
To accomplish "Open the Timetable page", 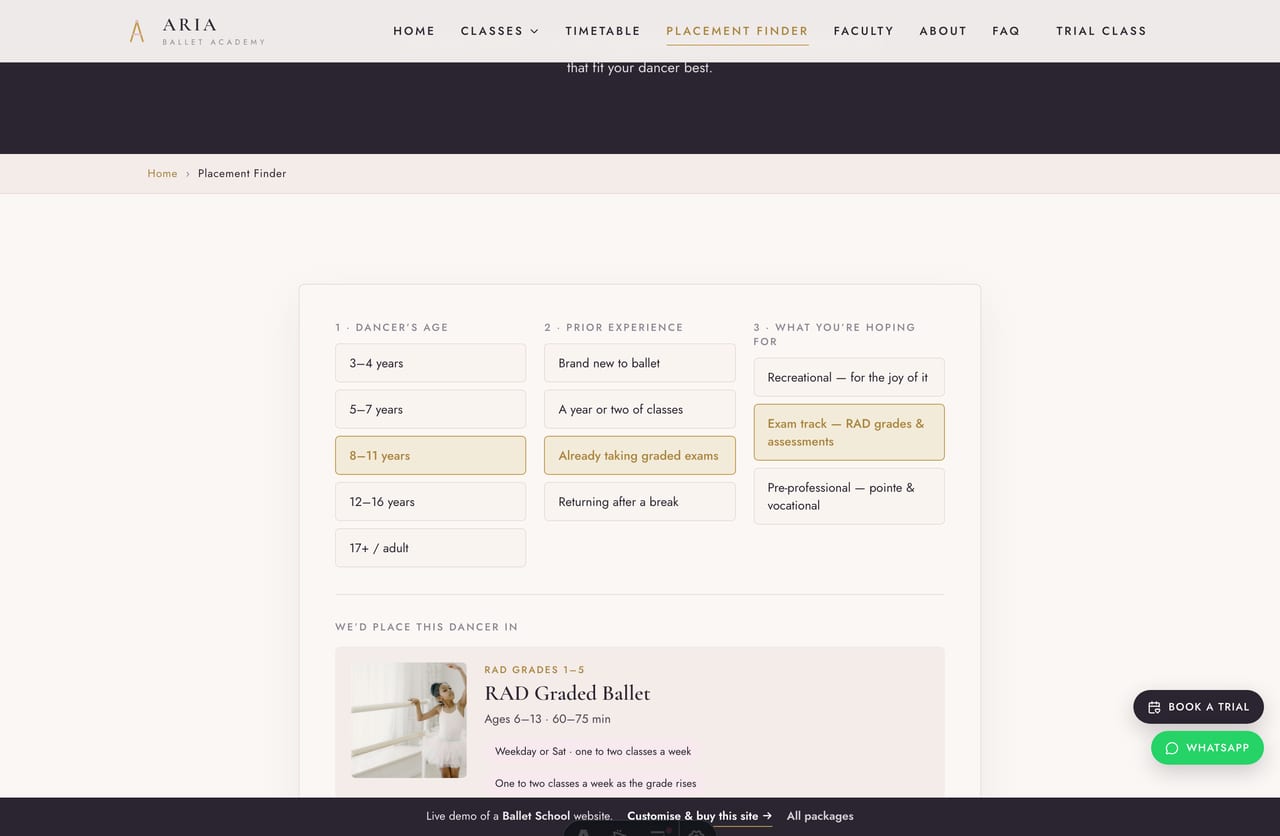I will 603,31.
